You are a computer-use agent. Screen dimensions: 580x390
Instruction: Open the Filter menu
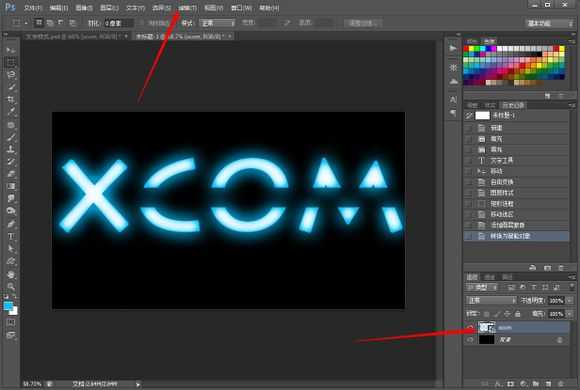[x=187, y=8]
